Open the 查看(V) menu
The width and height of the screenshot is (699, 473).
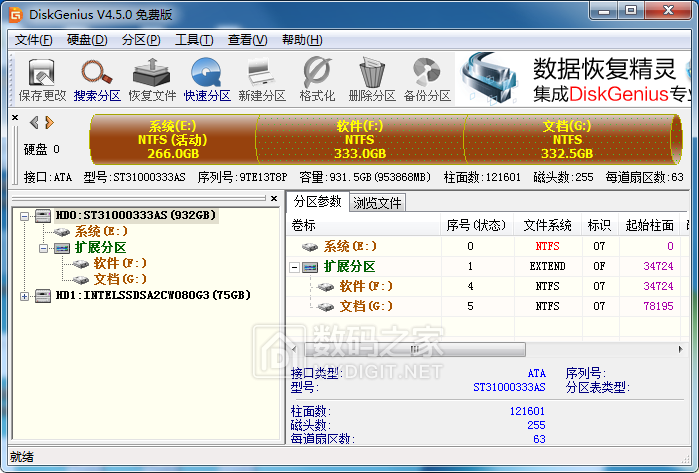point(247,40)
